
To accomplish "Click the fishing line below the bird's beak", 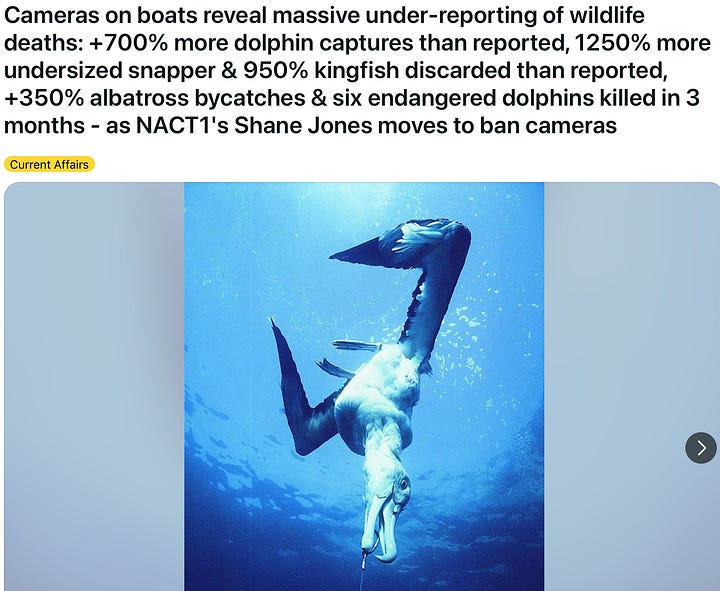I will (364, 572).
